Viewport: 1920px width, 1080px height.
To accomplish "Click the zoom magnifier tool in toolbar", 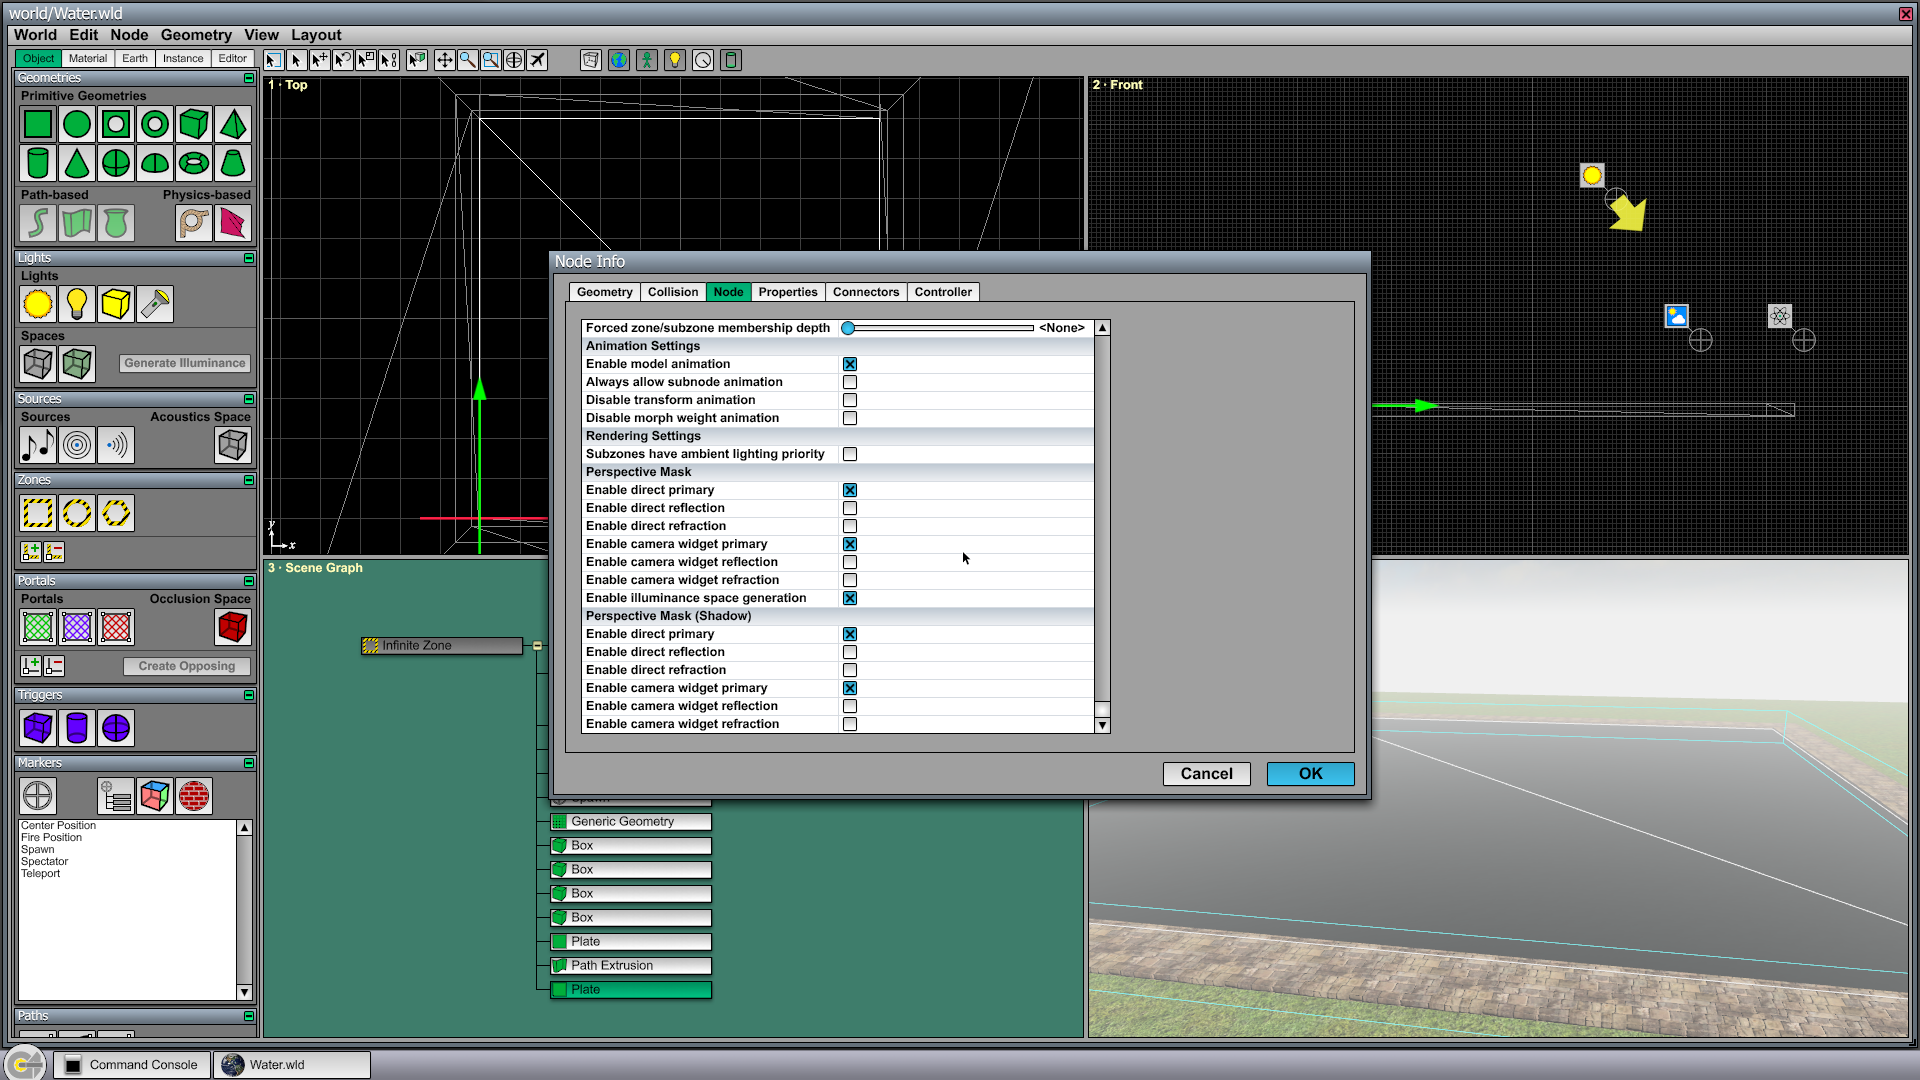I will (x=468, y=60).
